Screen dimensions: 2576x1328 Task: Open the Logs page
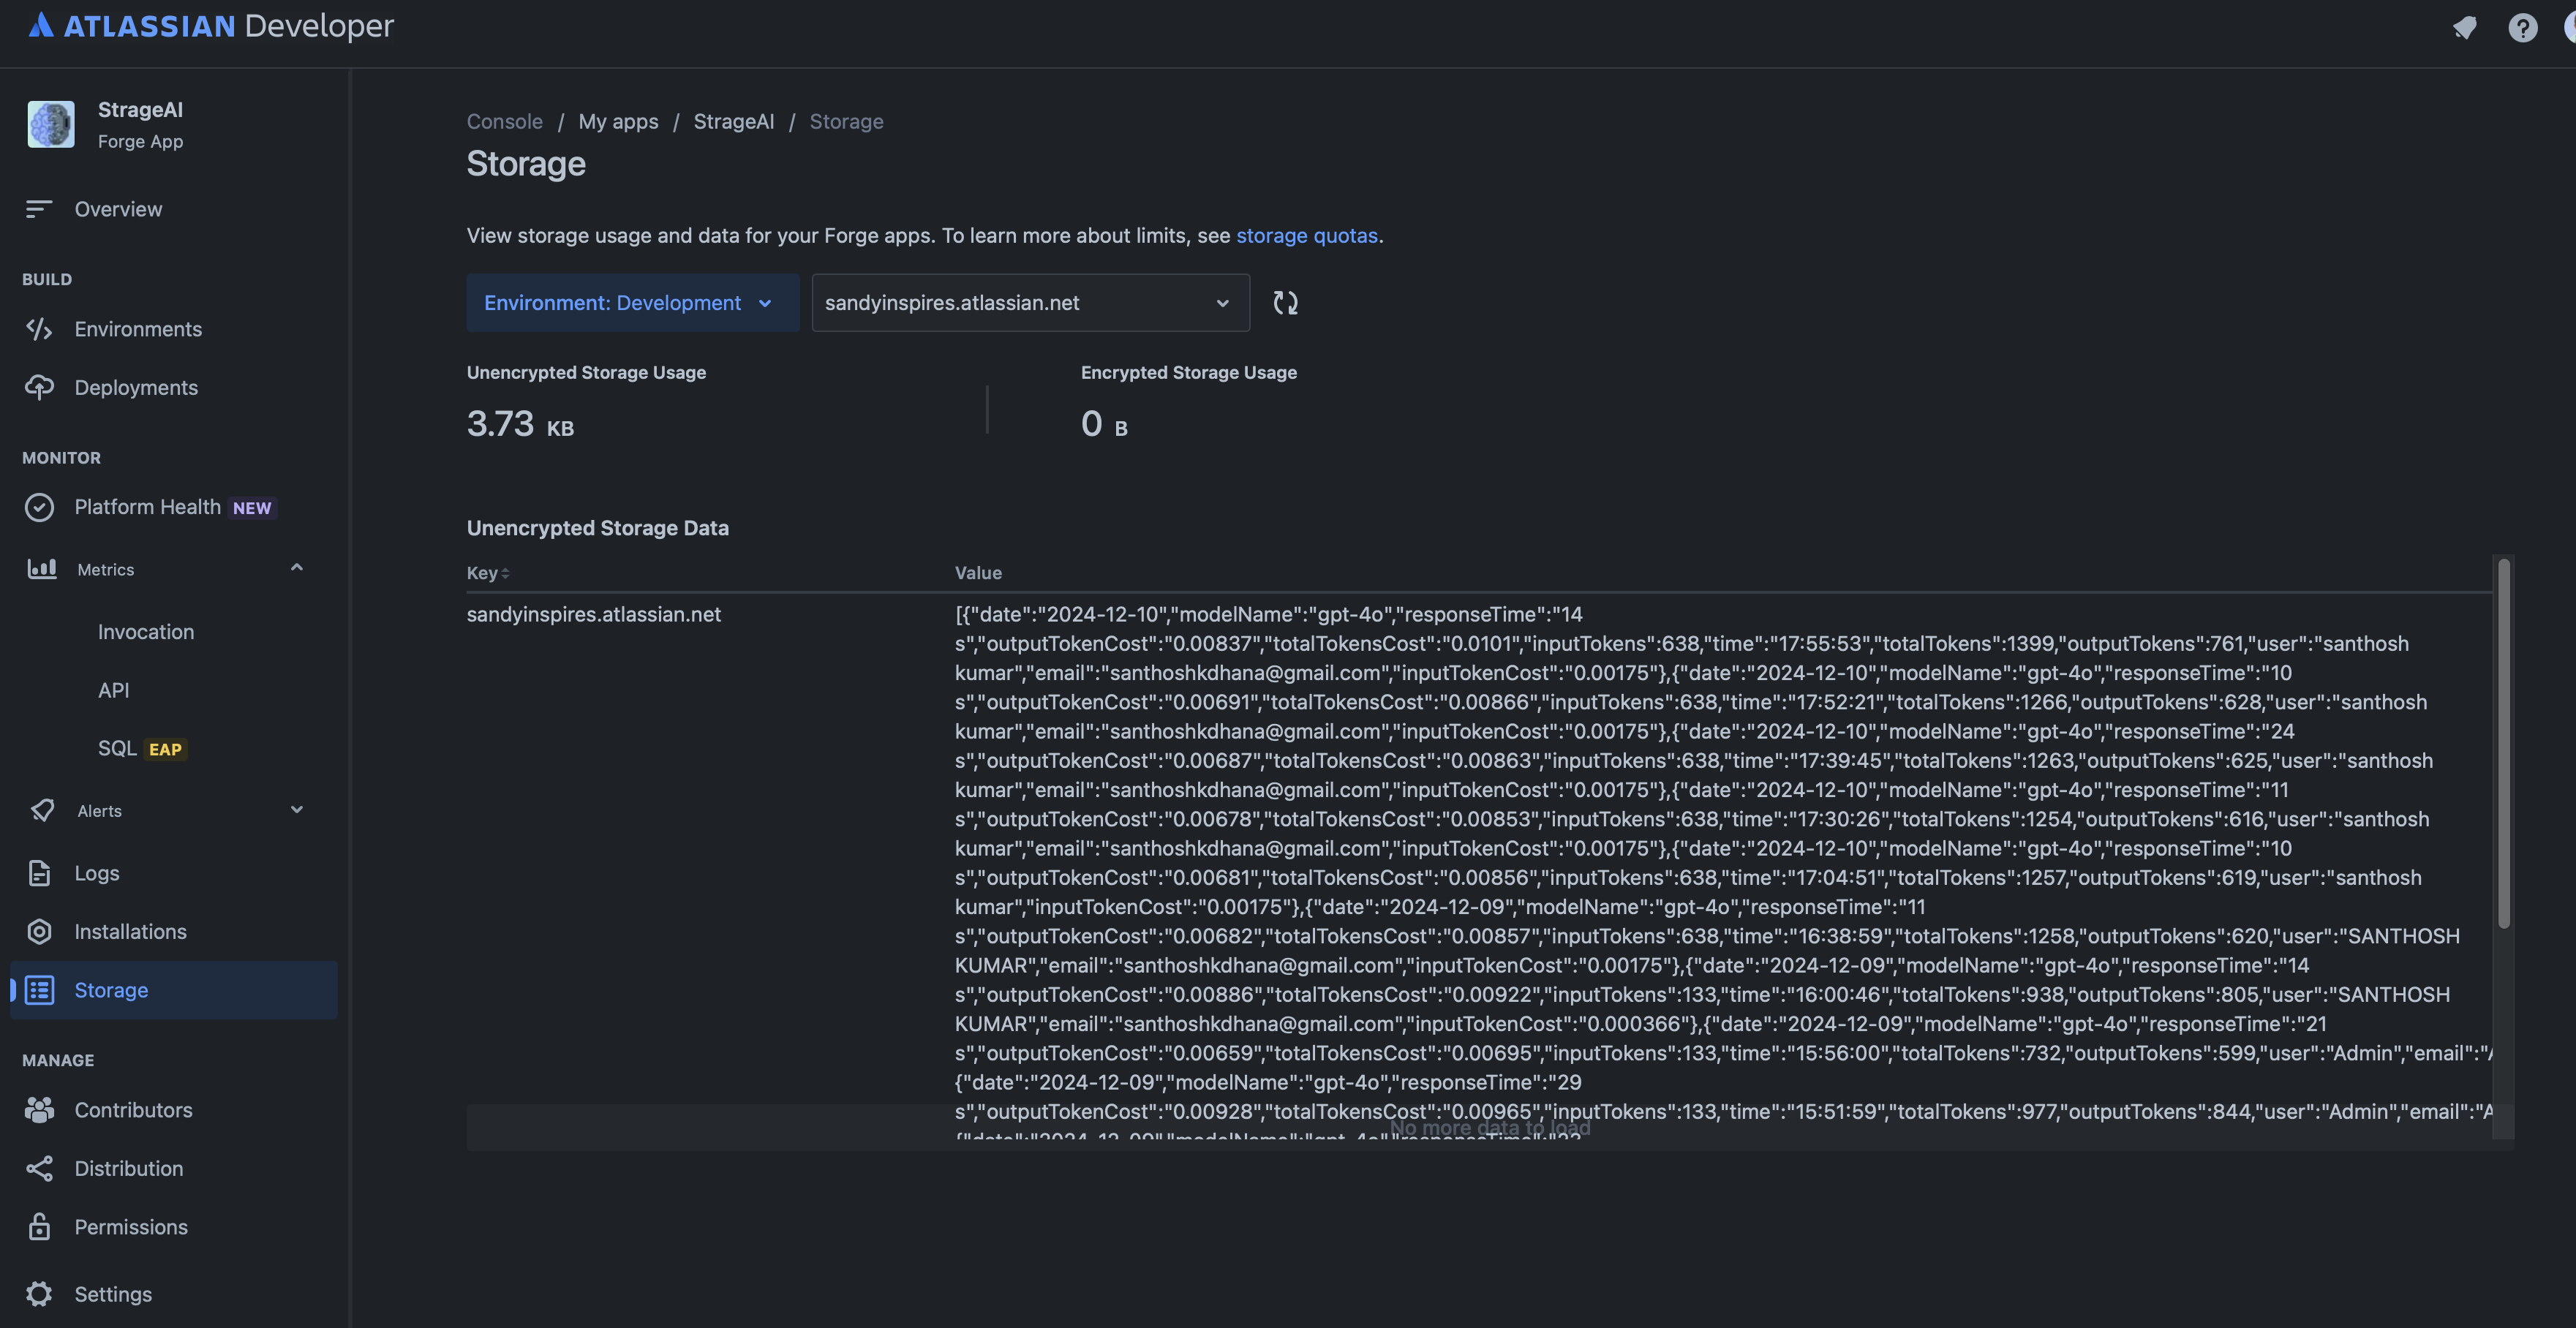(96, 873)
